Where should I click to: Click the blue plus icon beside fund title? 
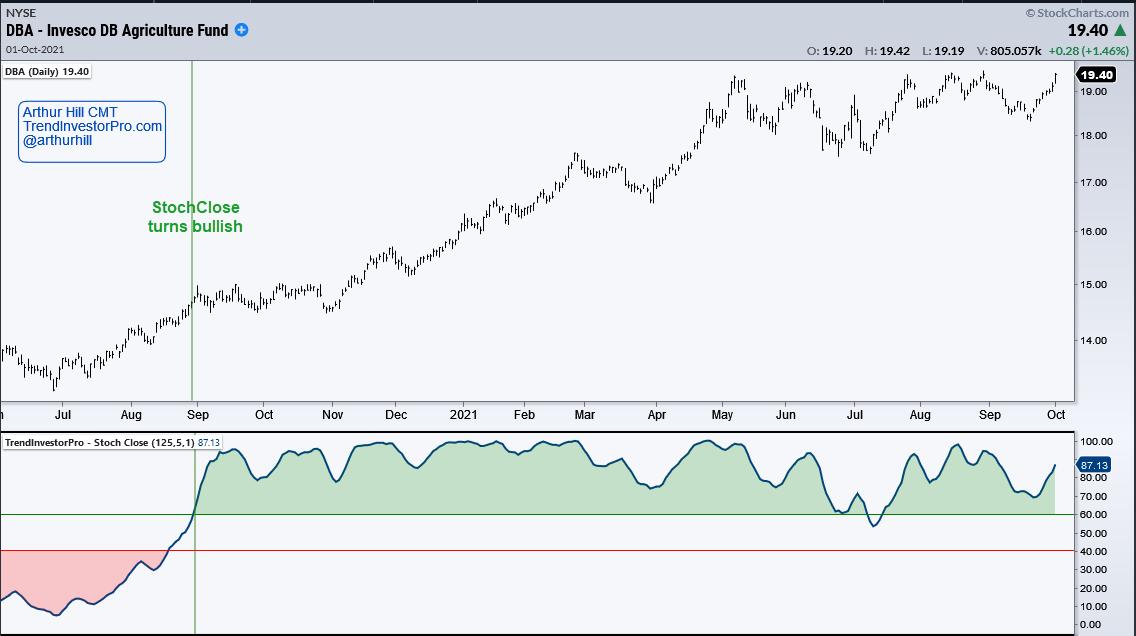click(x=241, y=30)
